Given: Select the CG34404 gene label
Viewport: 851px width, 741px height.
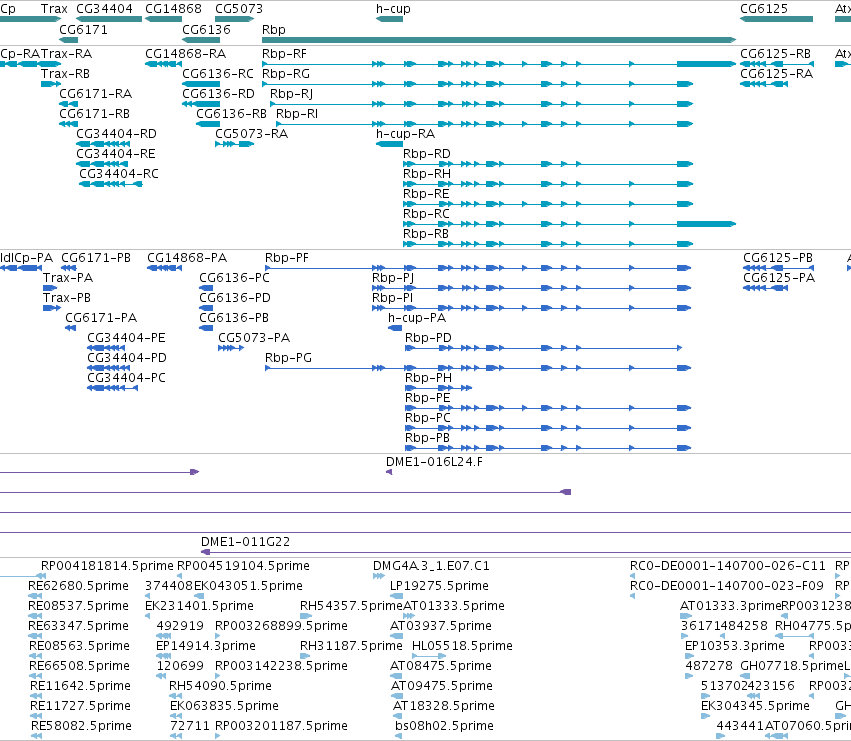Looking at the screenshot, I should coord(104,9).
